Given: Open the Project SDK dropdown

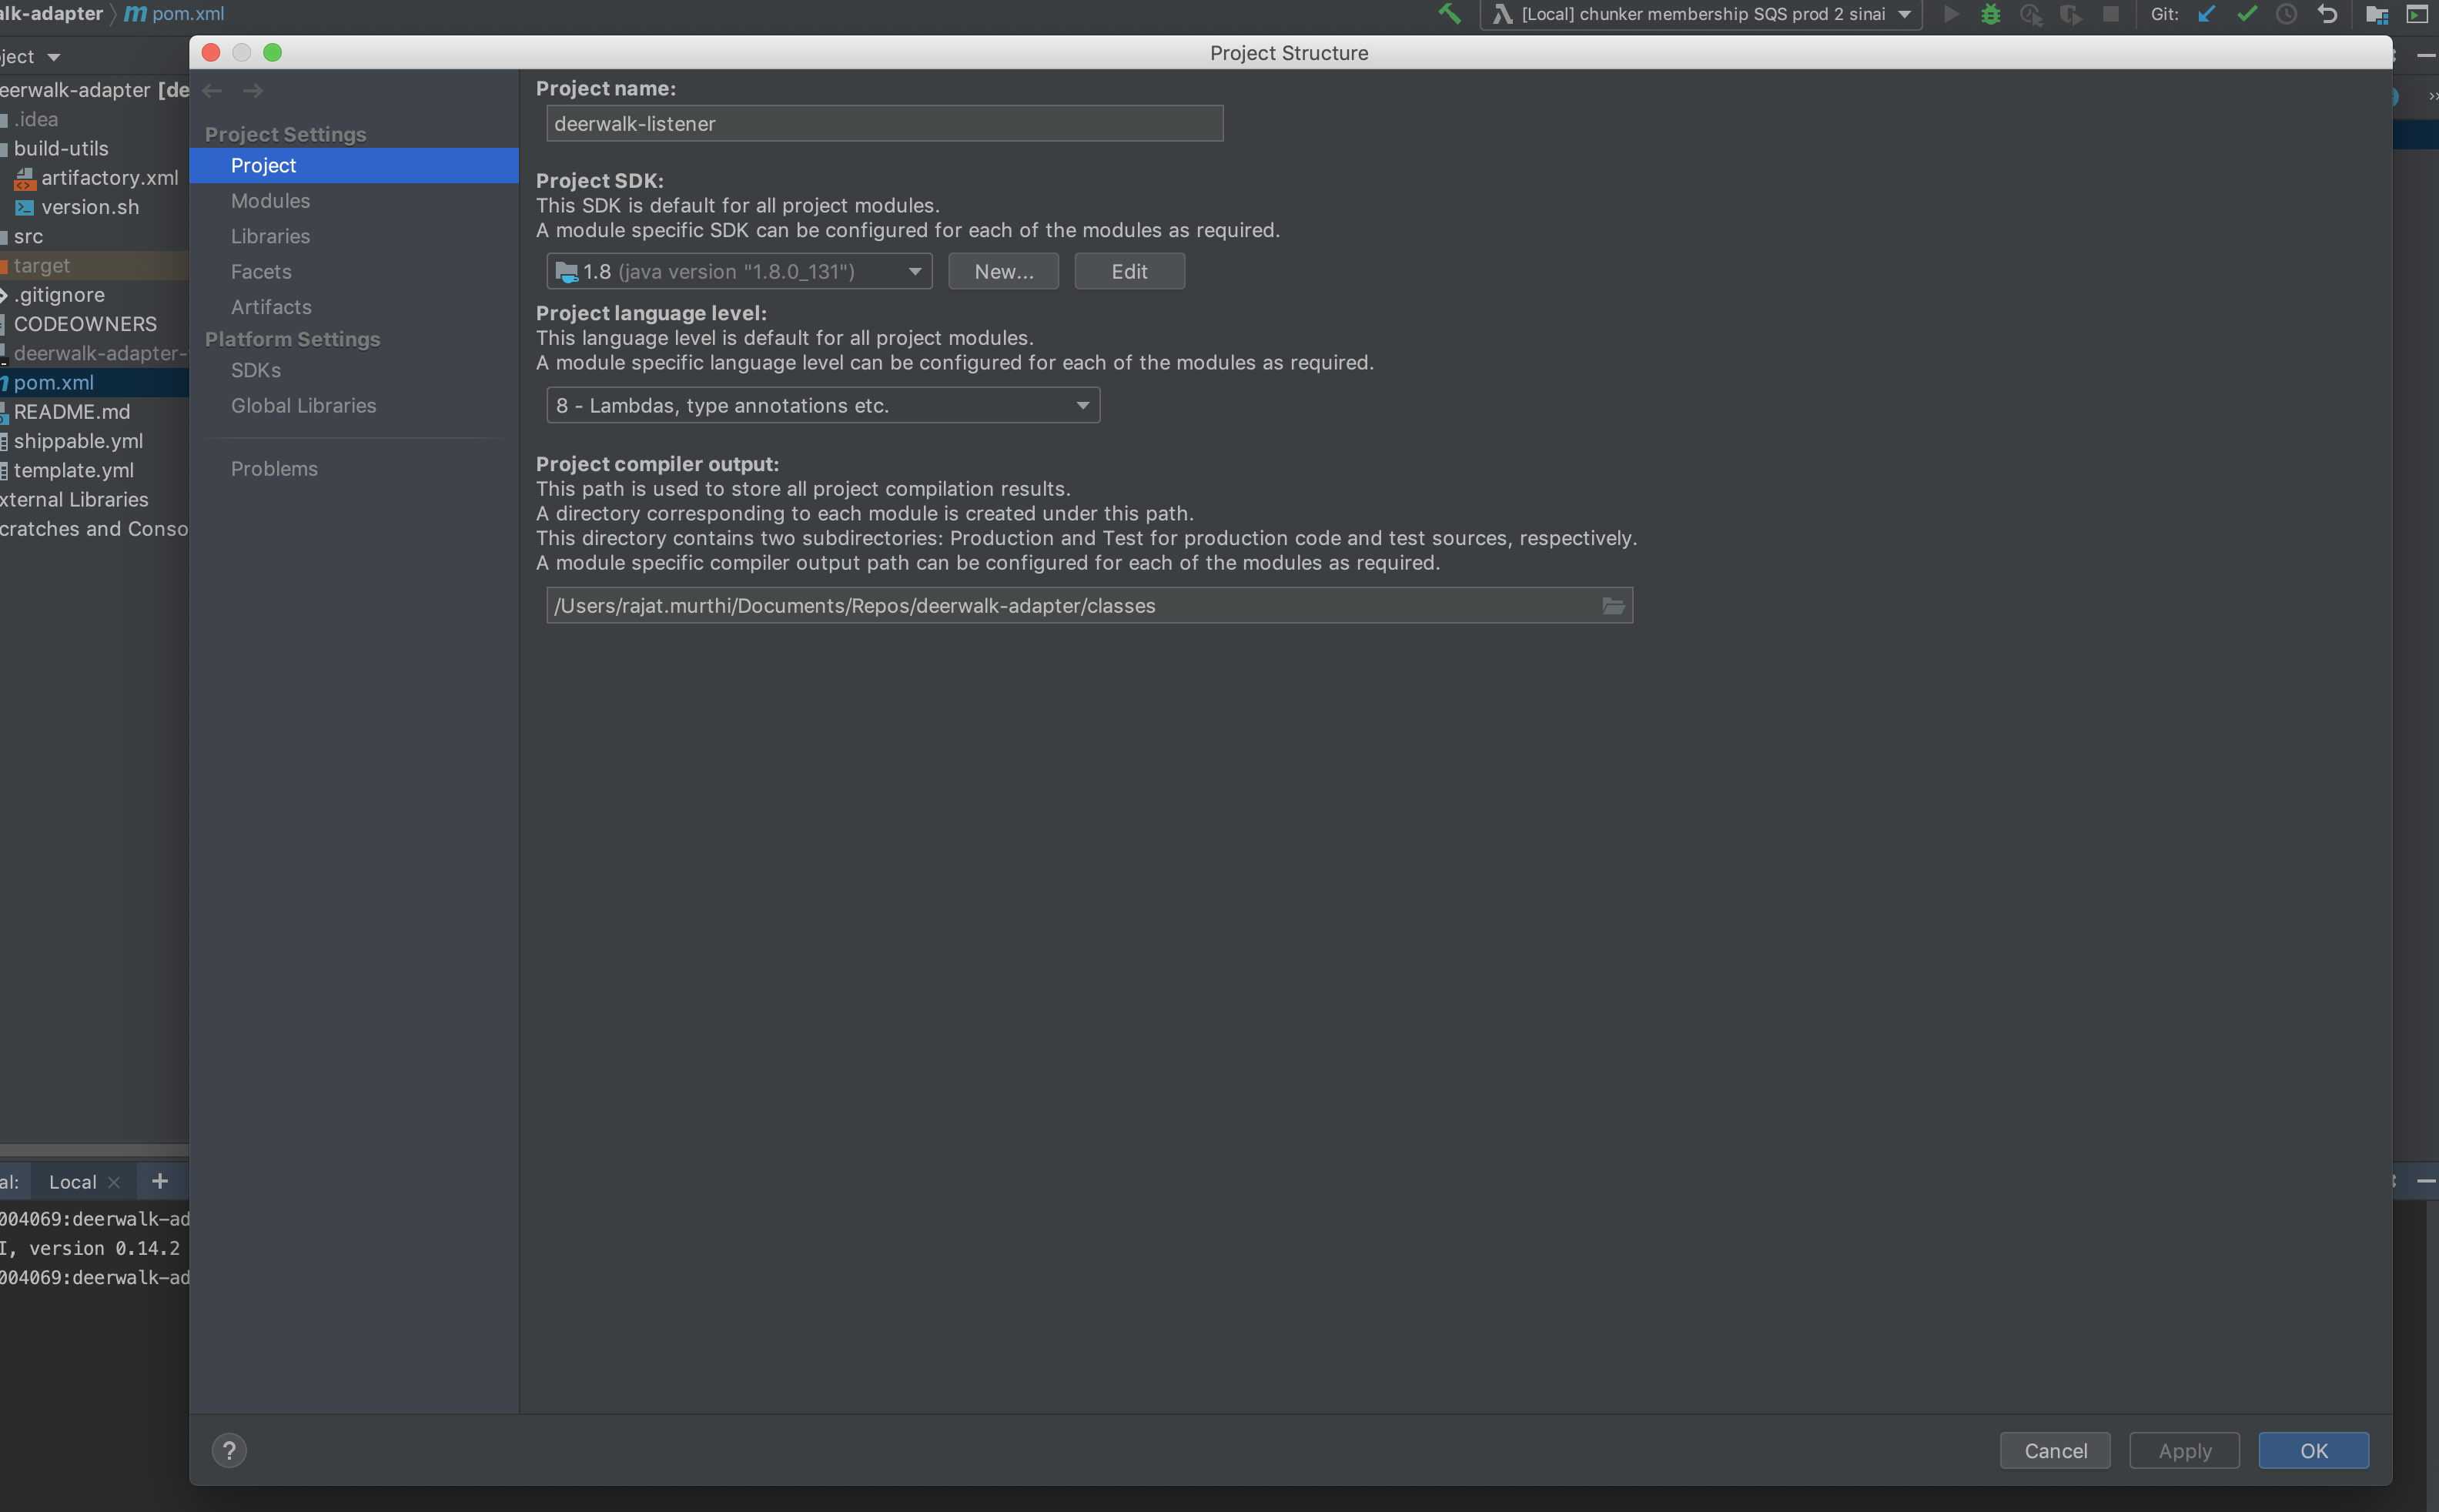Looking at the screenshot, I should 913,271.
